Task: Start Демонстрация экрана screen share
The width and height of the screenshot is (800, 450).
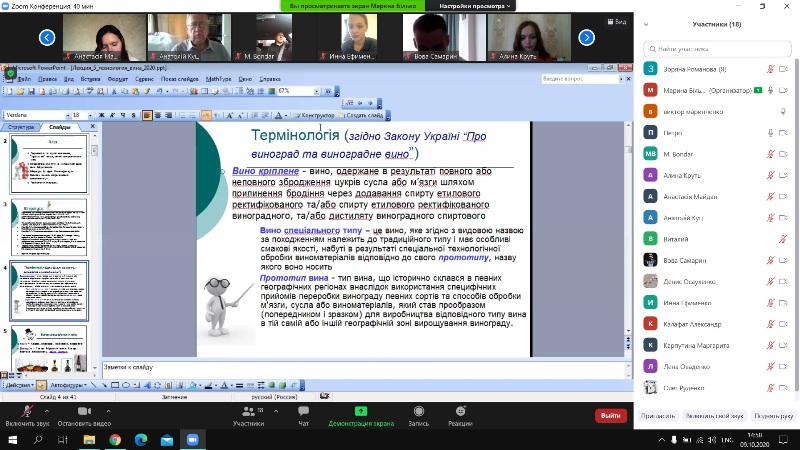Action: click(361, 415)
